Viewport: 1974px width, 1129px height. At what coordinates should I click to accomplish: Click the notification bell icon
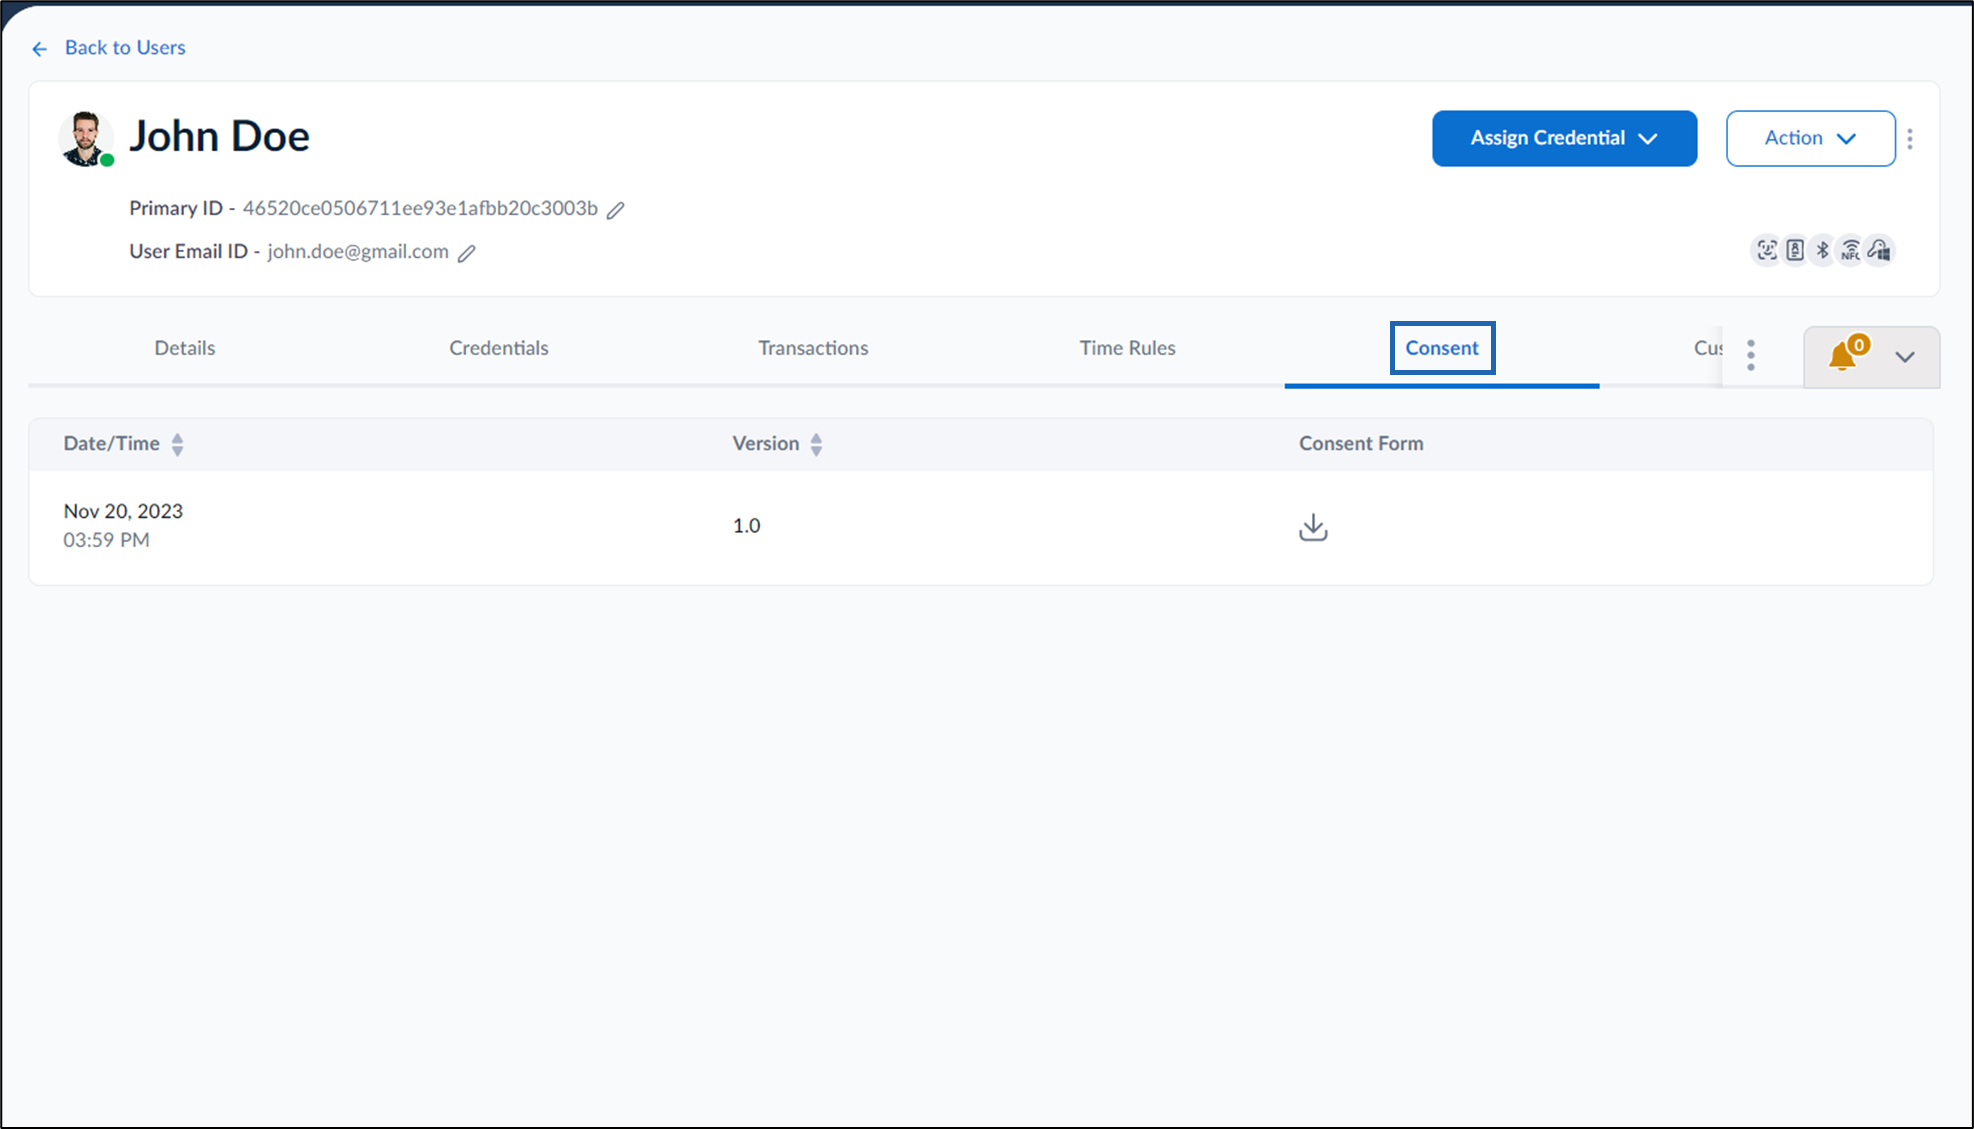click(x=1843, y=356)
